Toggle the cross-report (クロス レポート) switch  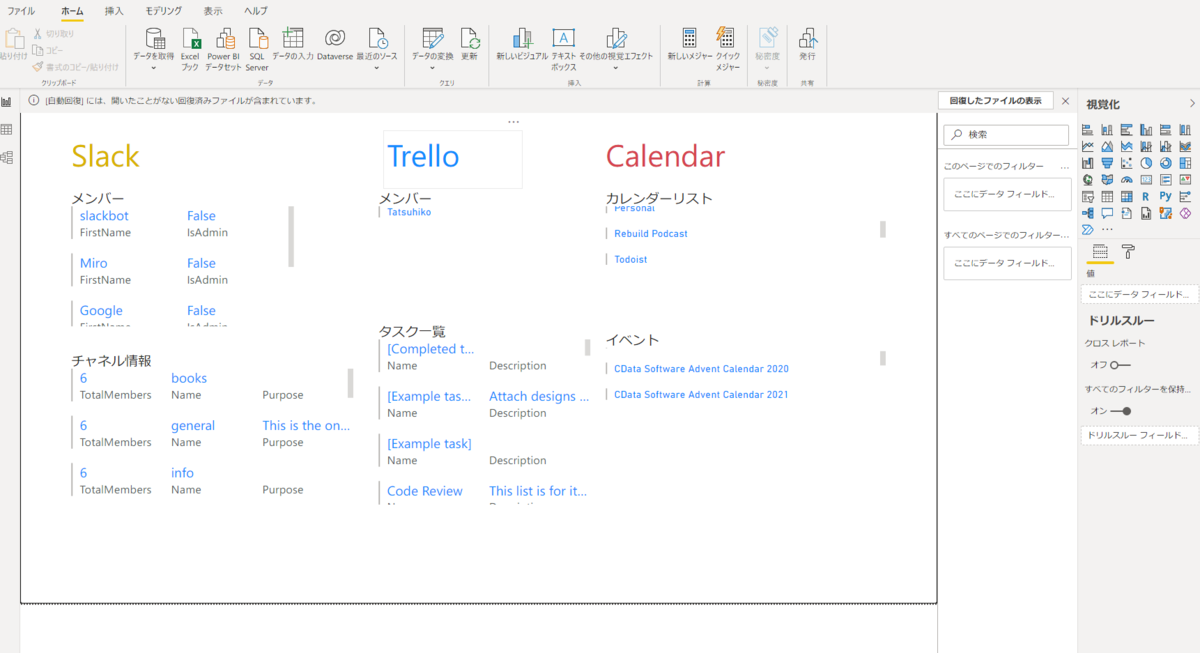point(1120,365)
